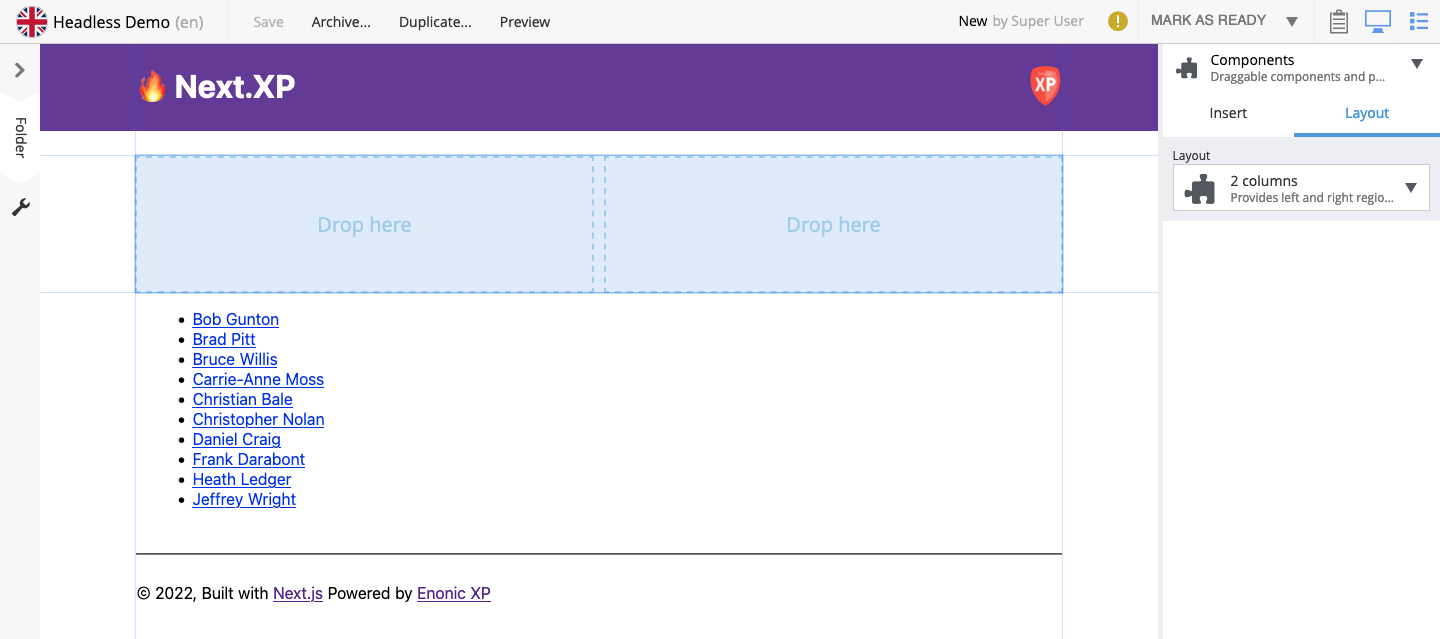Click the Components puzzle piece icon
This screenshot has width=1440, height=639.
(x=1187, y=68)
